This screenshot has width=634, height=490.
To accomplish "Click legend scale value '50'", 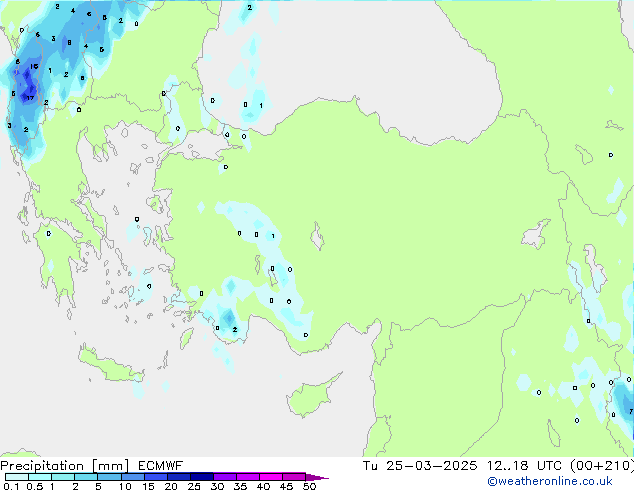I will [310, 486].
